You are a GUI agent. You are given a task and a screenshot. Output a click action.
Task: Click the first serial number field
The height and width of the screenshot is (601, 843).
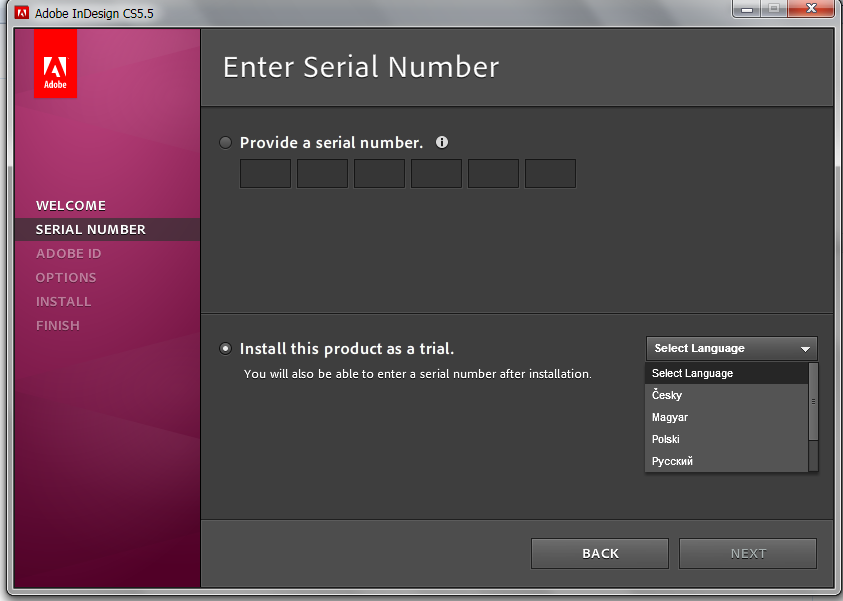265,173
